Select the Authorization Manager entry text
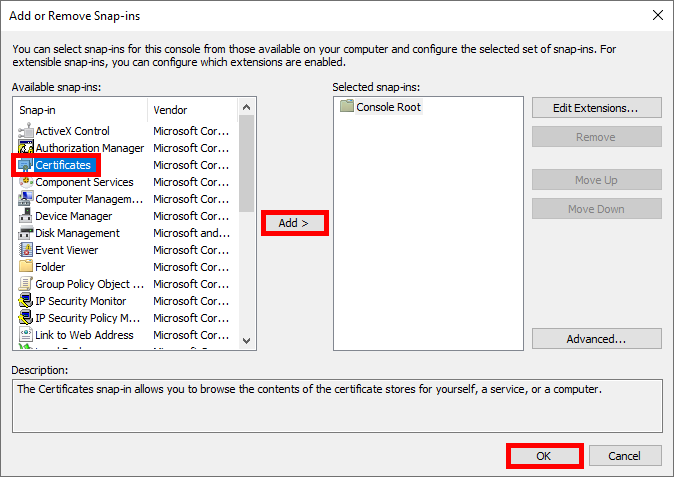The width and height of the screenshot is (674, 477). (89, 148)
